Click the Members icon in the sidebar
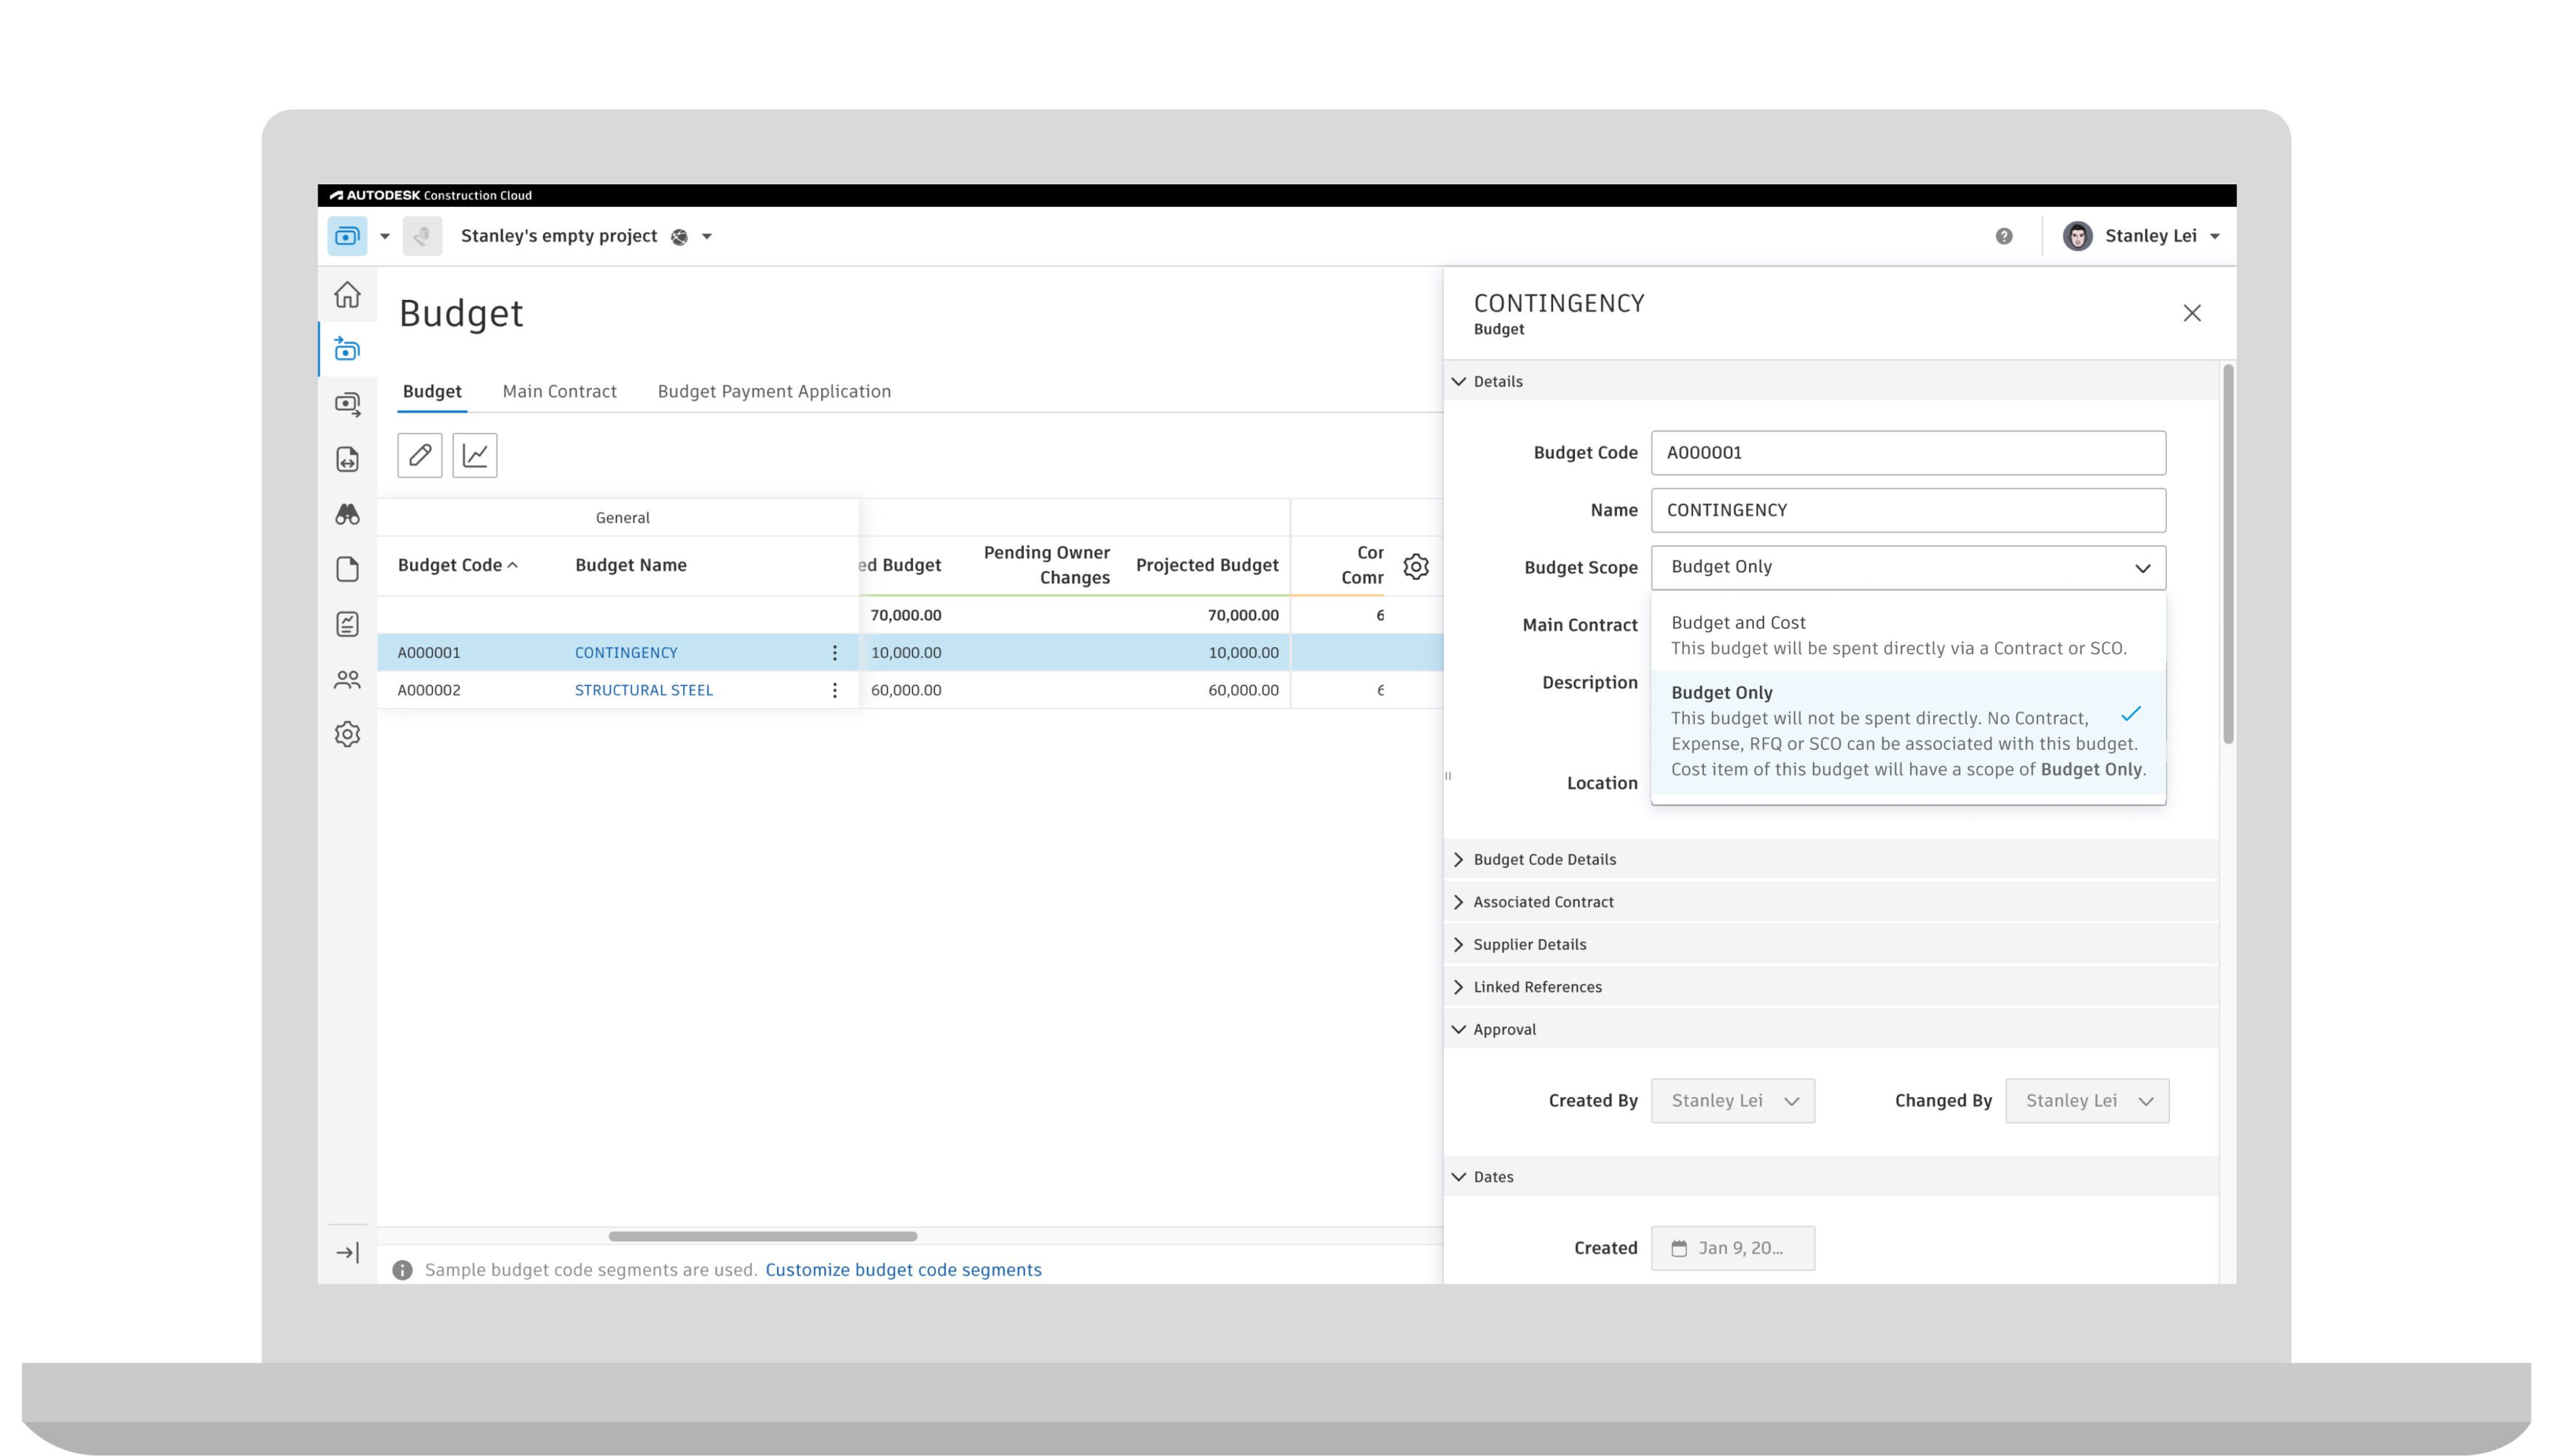Viewport: 2555px width, 1456px height. [347, 679]
